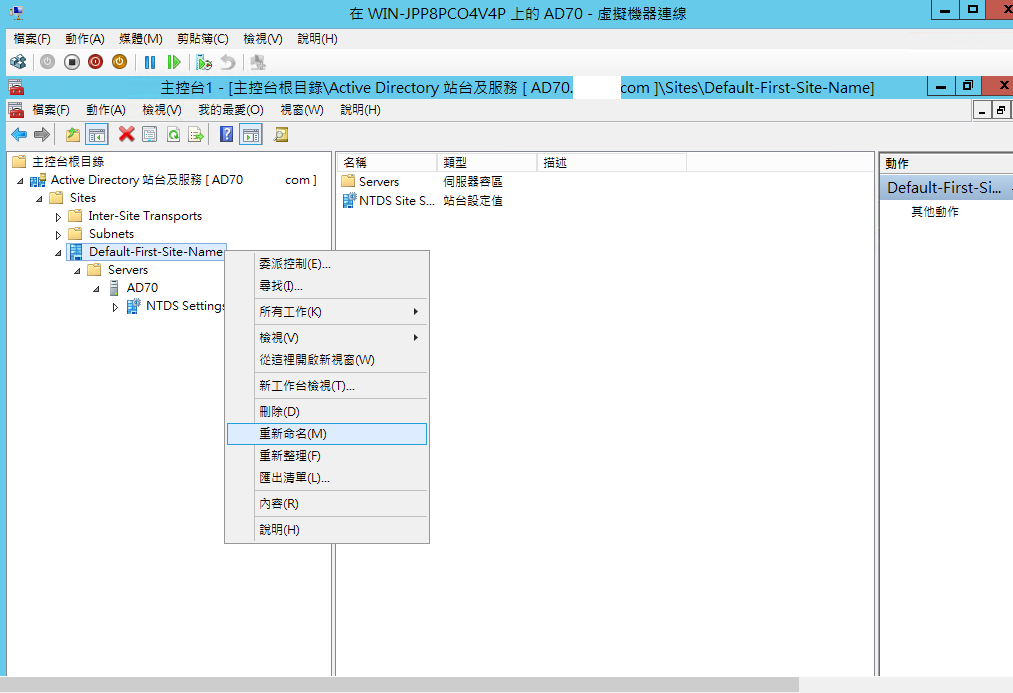Open the 所有工作(K) submenu
1013x693 pixels.
pyautogui.click(x=327, y=311)
